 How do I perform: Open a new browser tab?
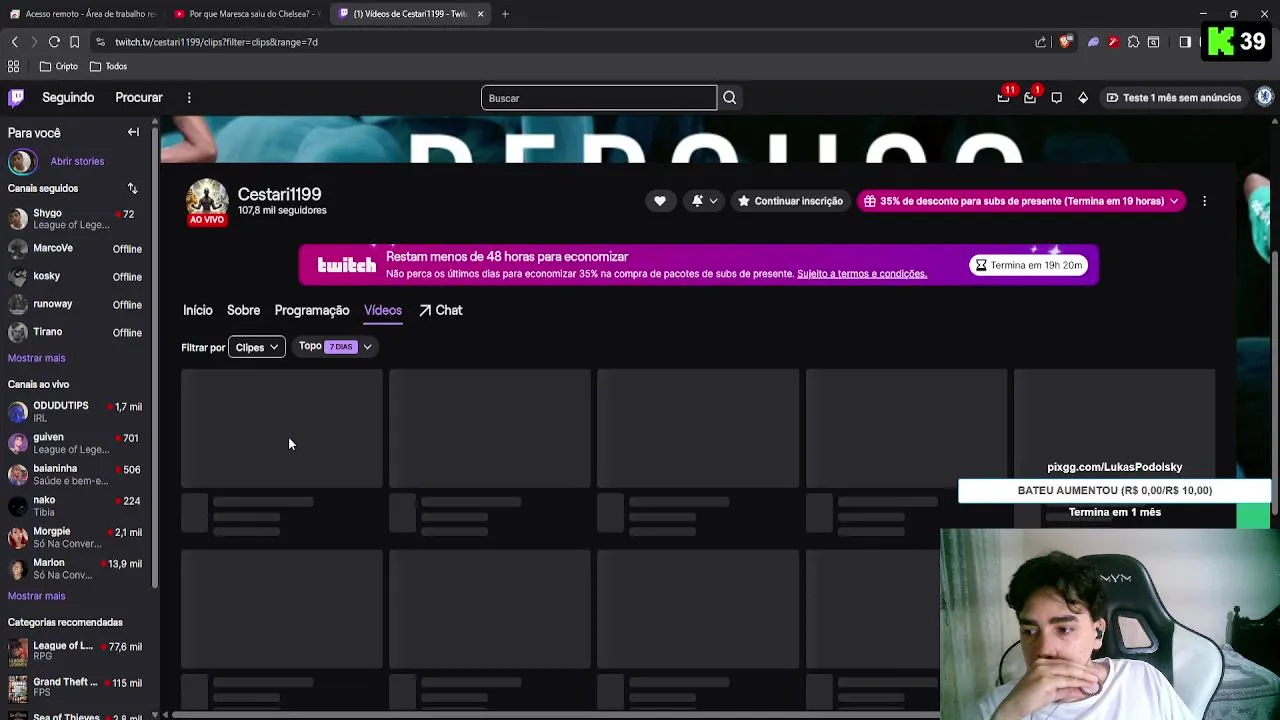coord(505,14)
